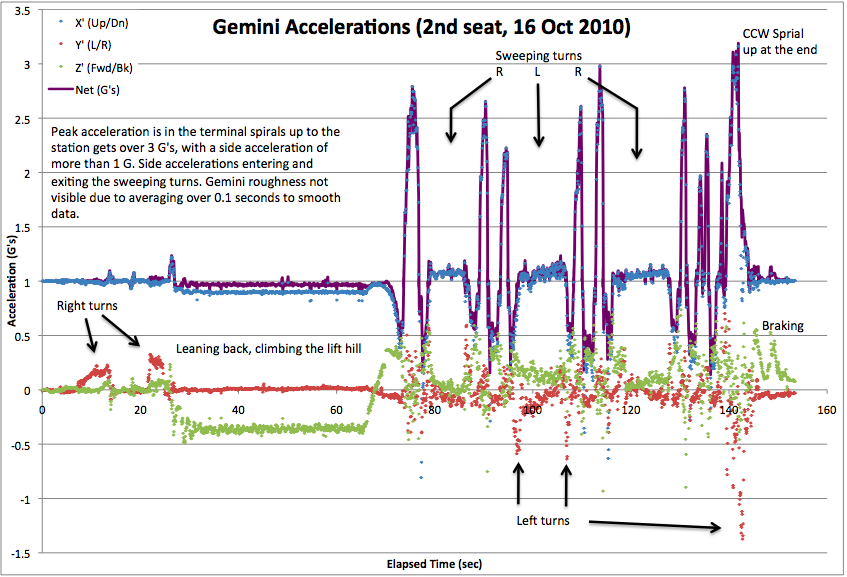Screen dimensions: 847x577
Task: Click the Y' (L/R) legend entry
Action: pyautogui.click(x=85, y=45)
